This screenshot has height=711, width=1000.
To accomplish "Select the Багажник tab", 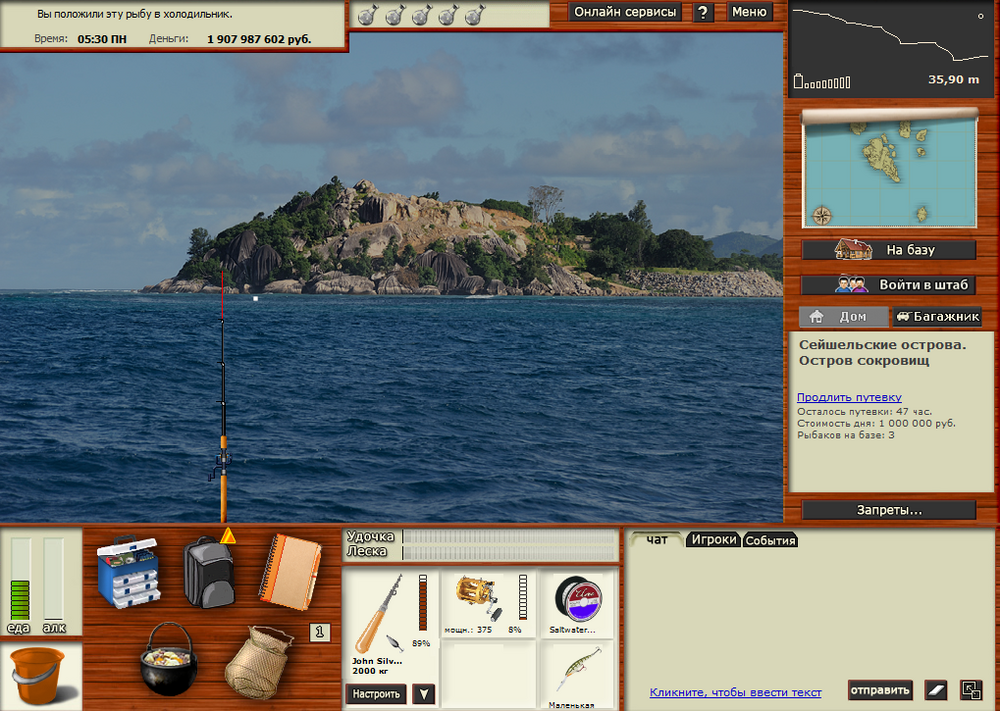I will pos(936,317).
